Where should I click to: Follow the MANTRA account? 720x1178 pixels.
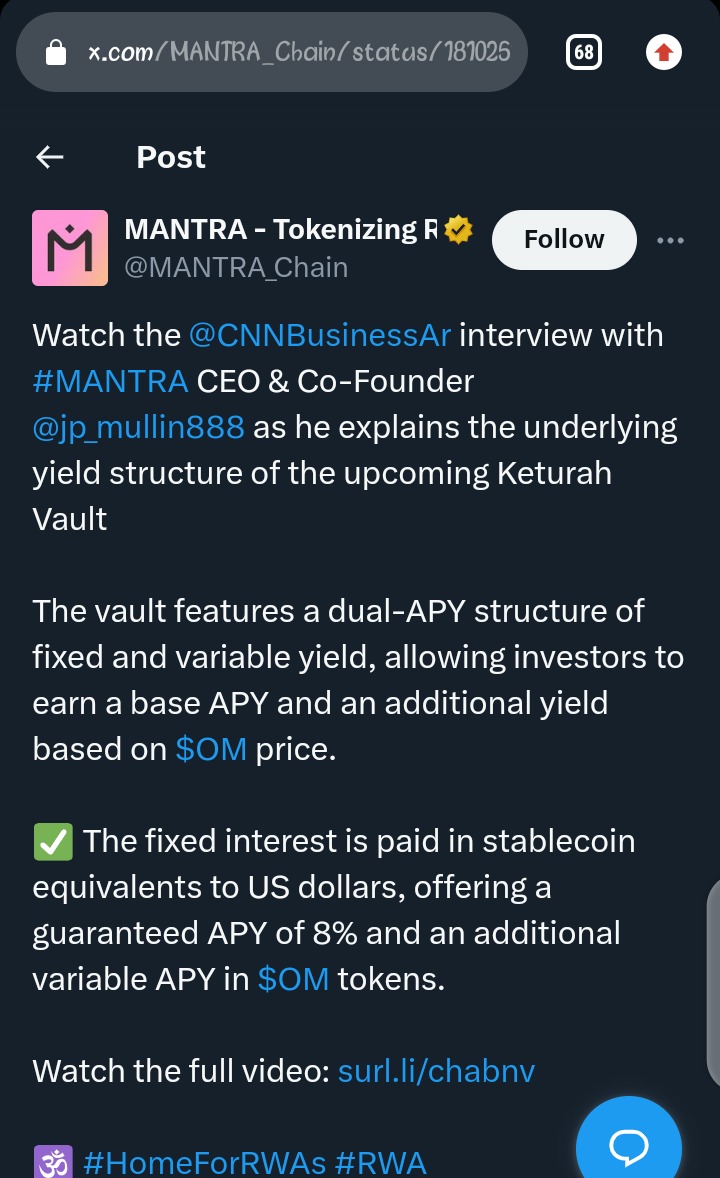(564, 240)
